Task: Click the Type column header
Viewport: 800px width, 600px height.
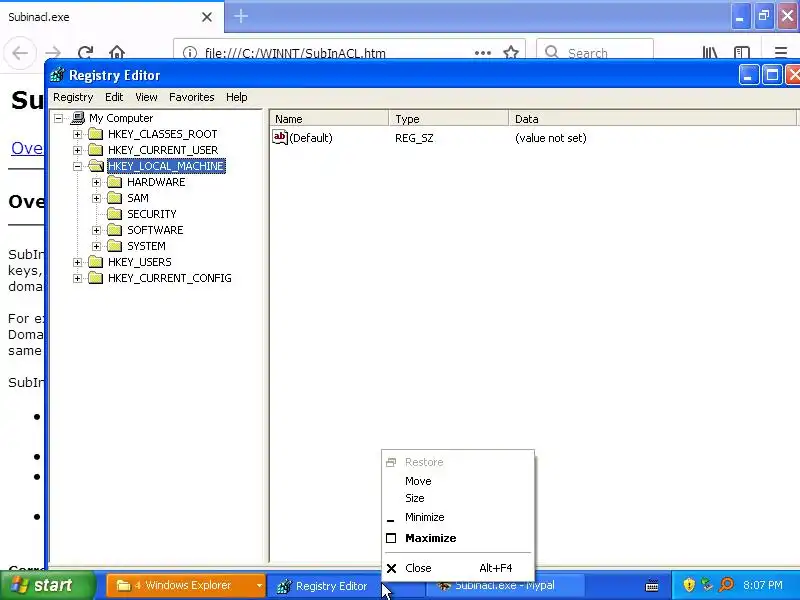Action: pyautogui.click(x=449, y=119)
